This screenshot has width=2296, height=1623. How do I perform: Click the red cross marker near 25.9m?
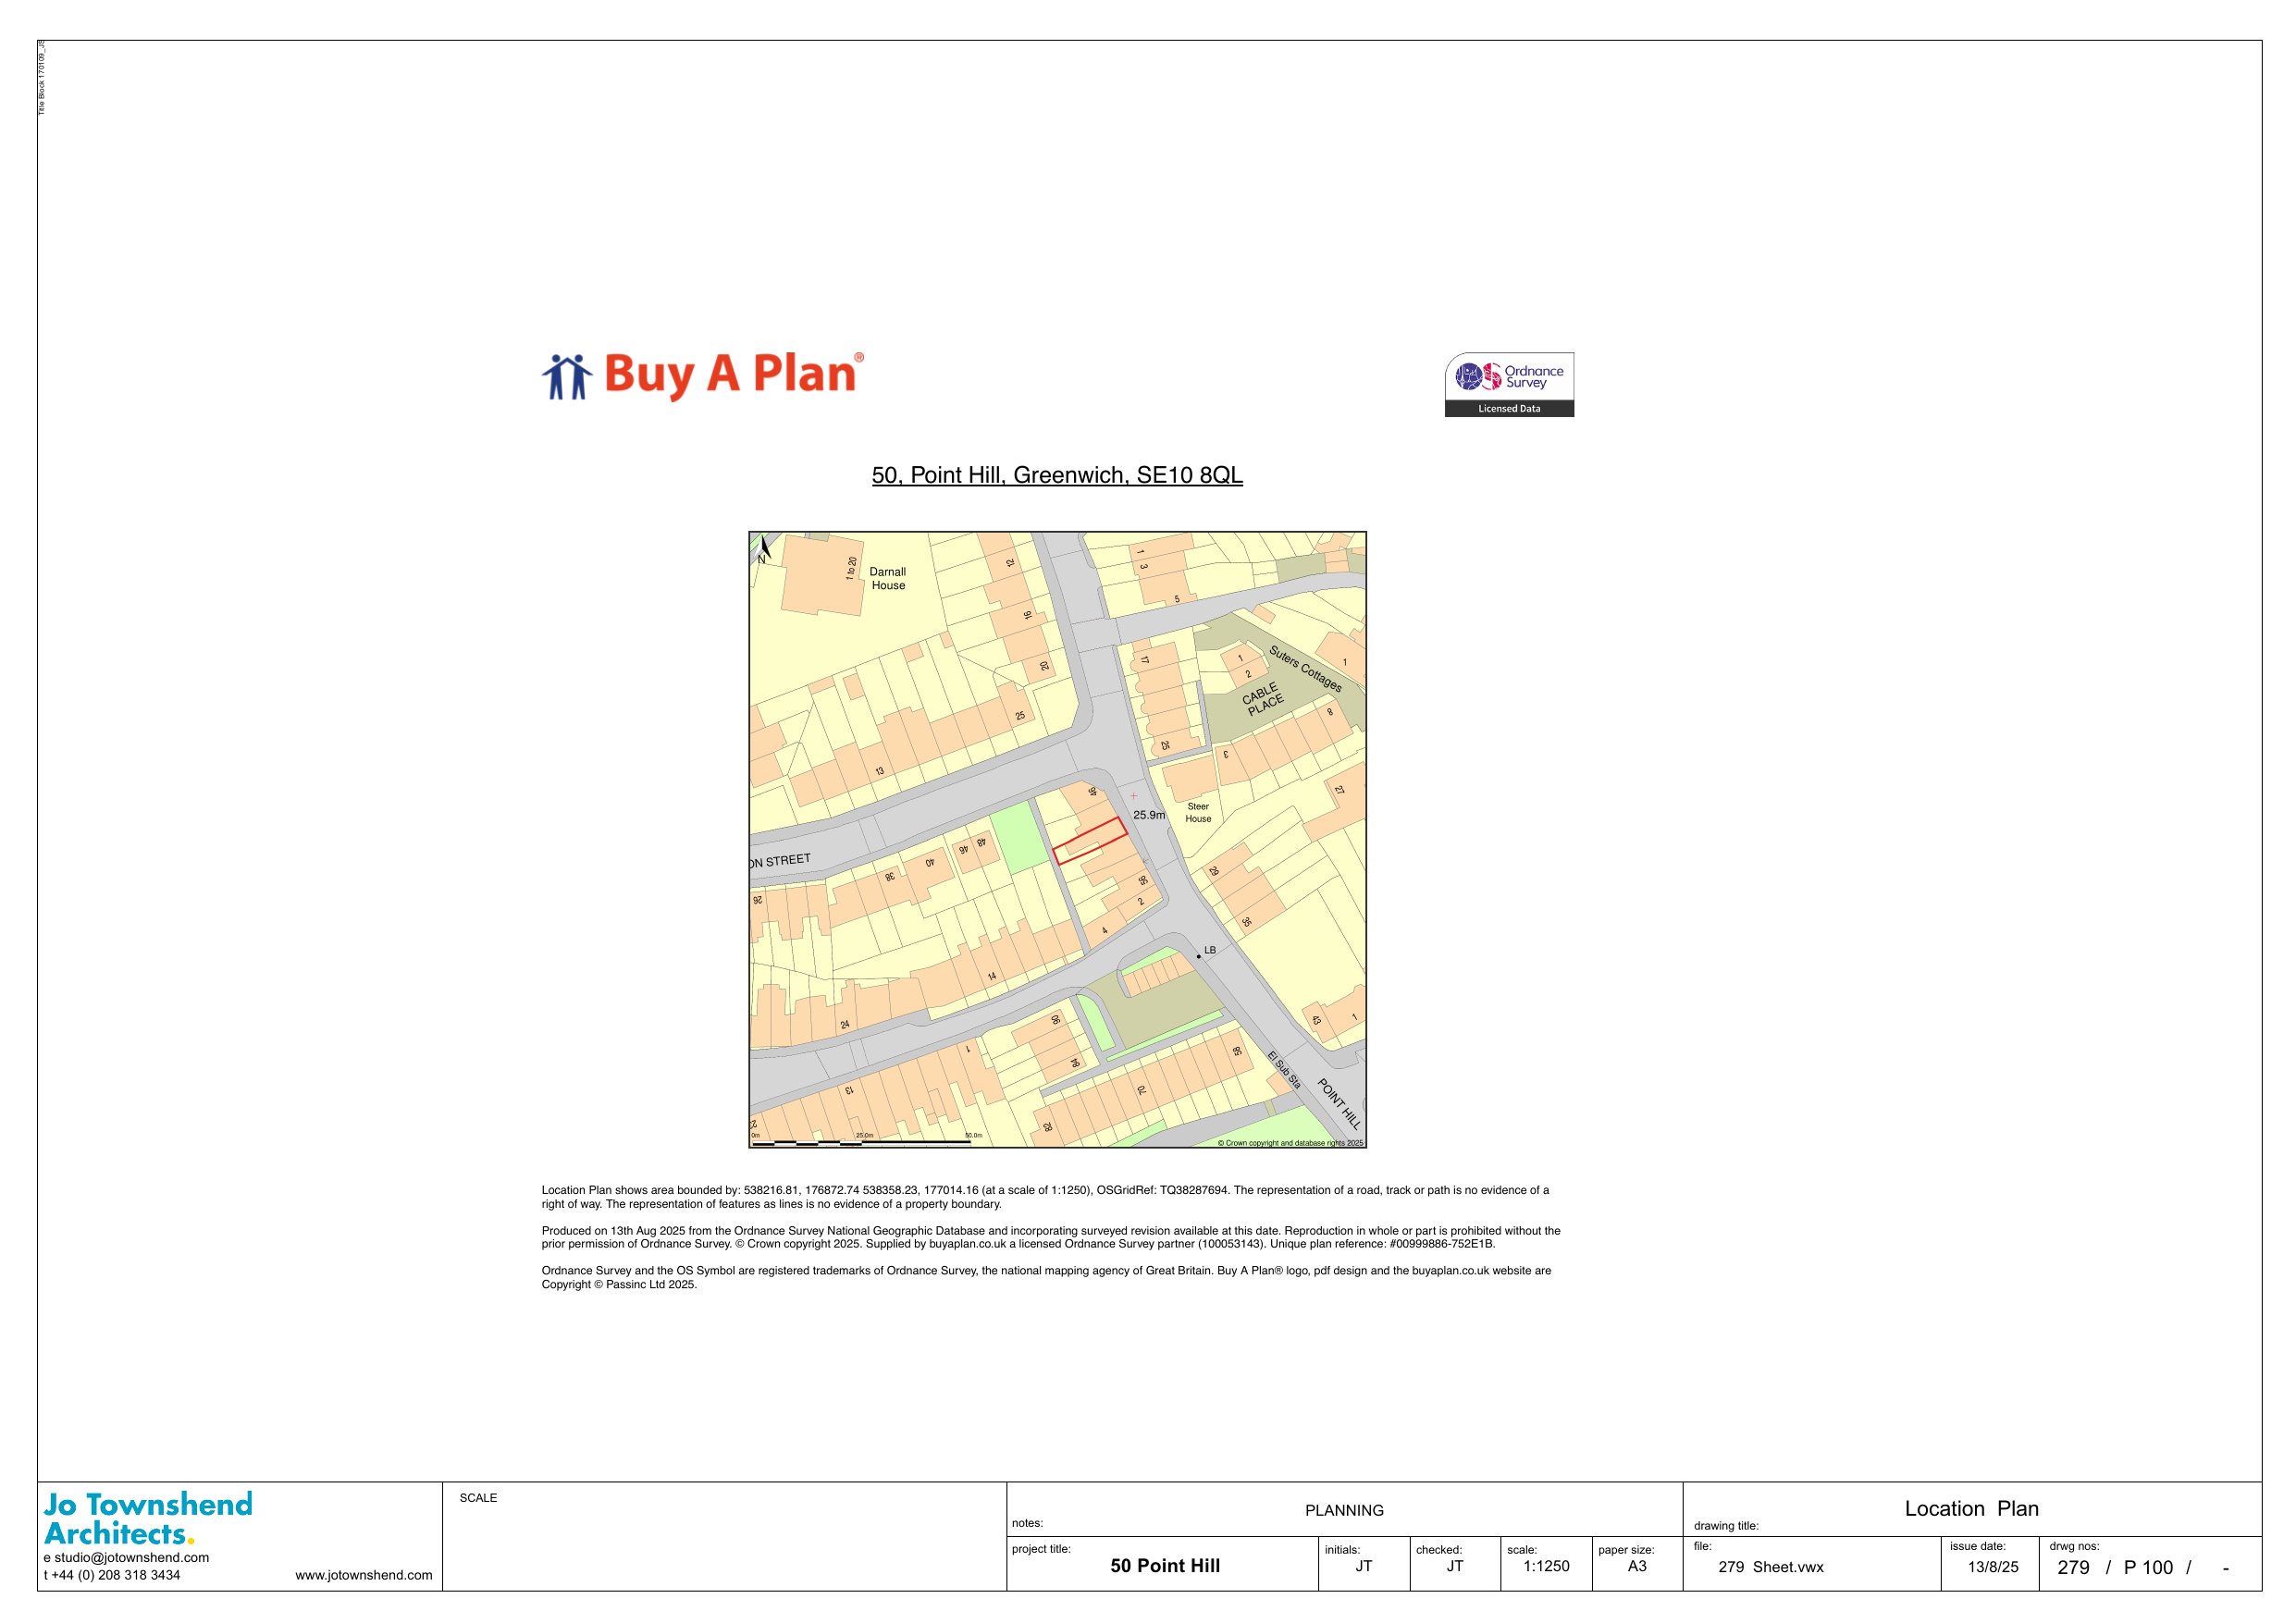coord(1133,796)
